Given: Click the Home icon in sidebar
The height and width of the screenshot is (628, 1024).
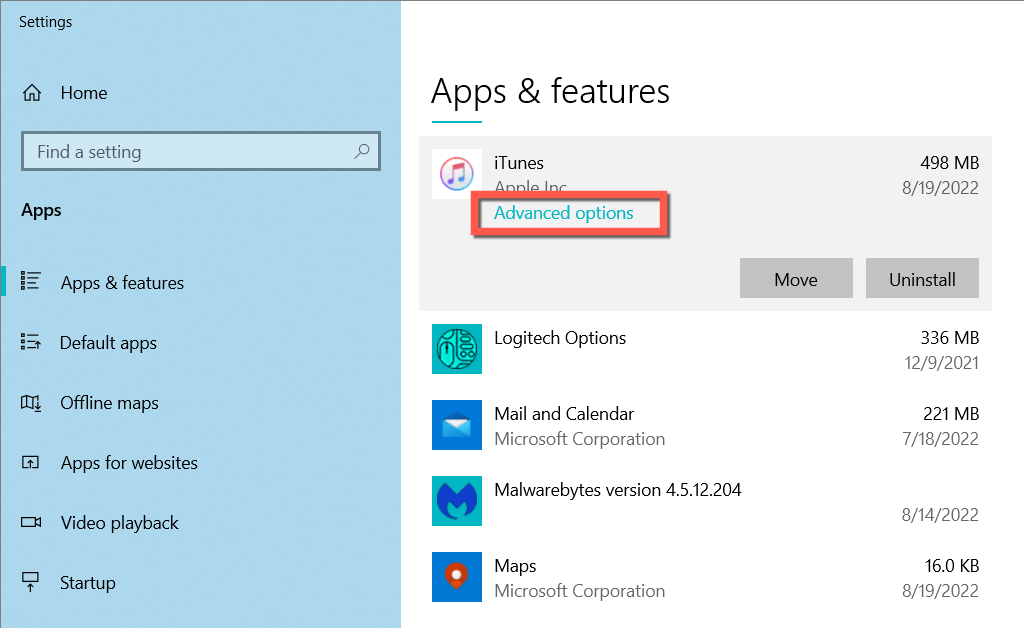Looking at the screenshot, I should pos(32,93).
